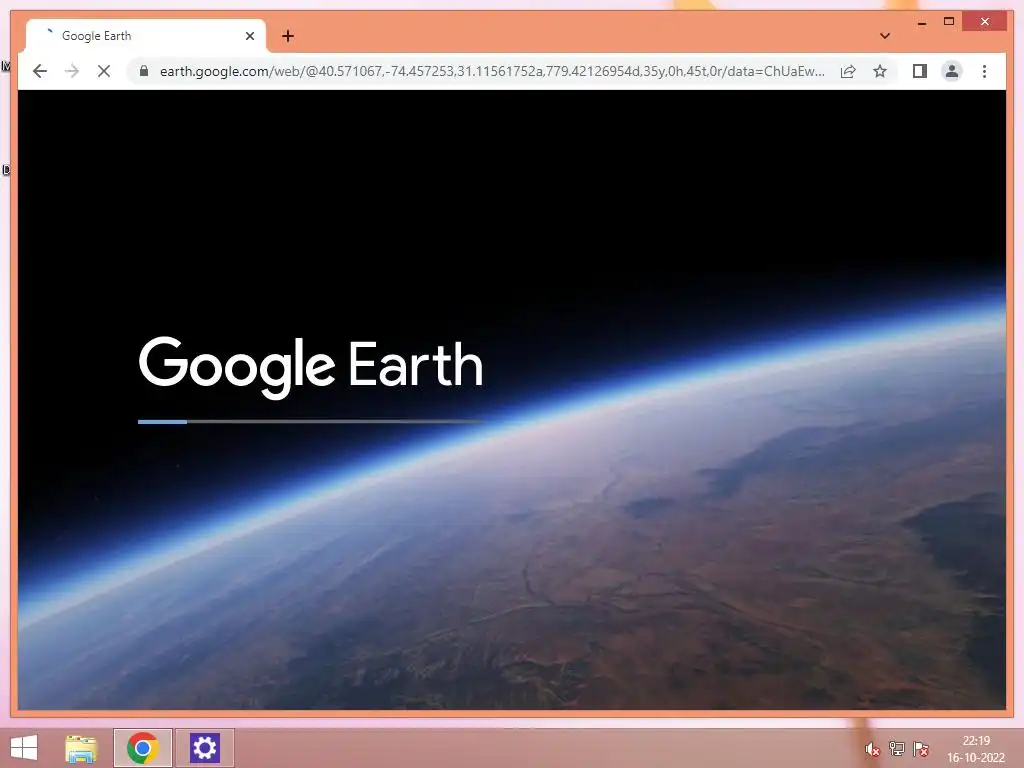This screenshot has height=768, width=1024.
Task: Expand the tab search chevron
Action: 885,36
